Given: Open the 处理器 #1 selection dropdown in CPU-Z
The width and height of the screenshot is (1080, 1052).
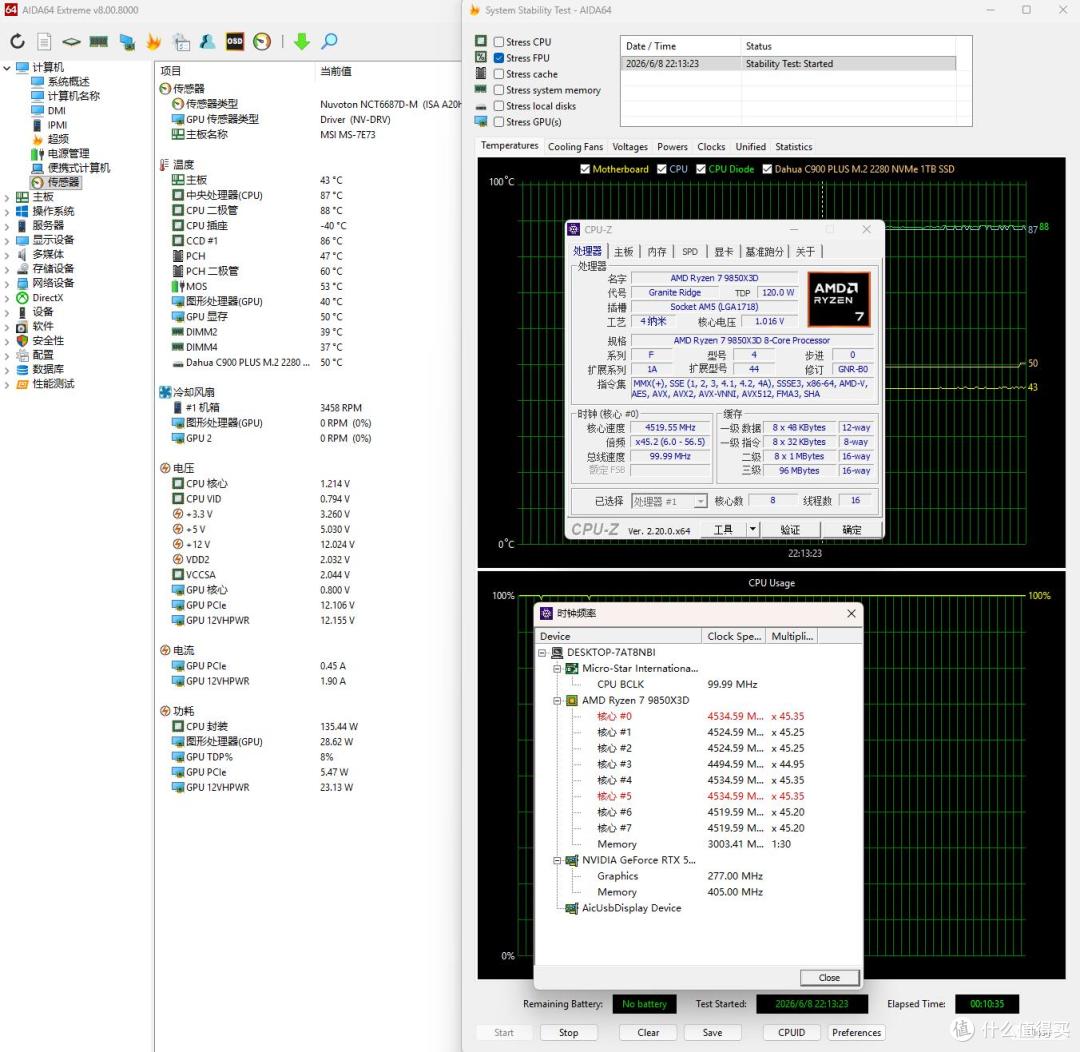Looking at the screenshot, I should tap(669, 501).
